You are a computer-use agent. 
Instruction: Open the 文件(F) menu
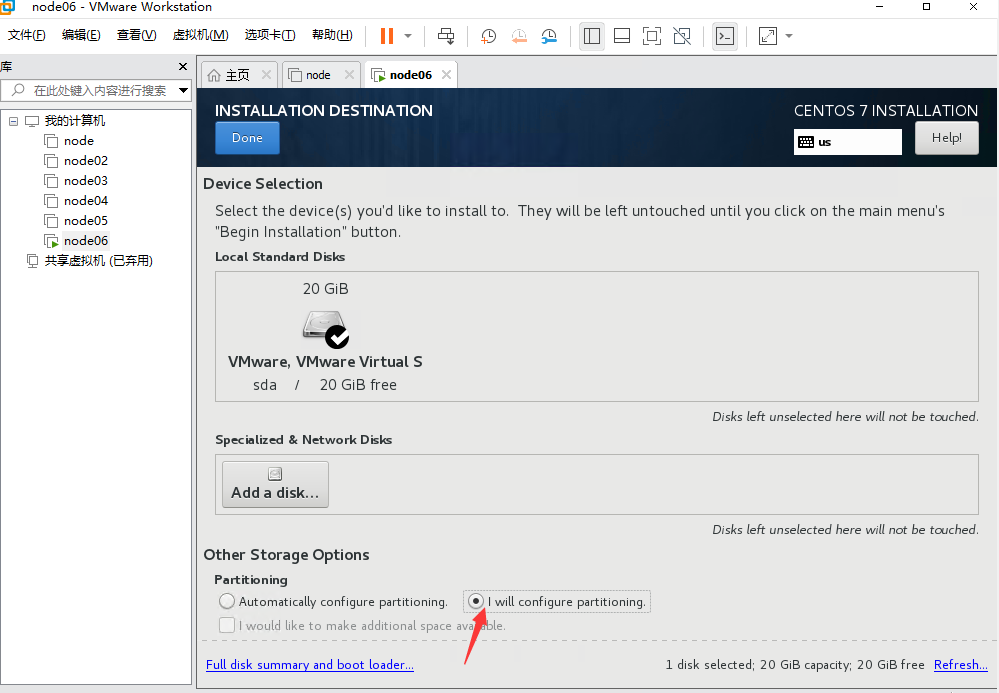[26, 35]
